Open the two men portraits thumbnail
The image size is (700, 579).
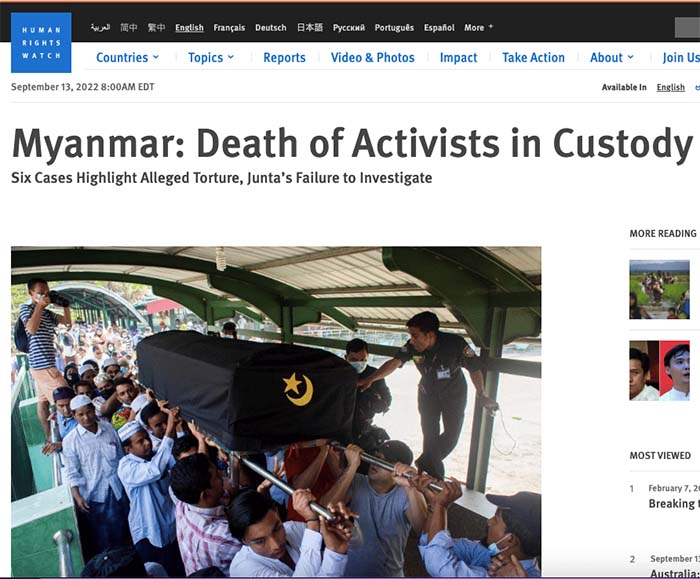pos(659,371)
